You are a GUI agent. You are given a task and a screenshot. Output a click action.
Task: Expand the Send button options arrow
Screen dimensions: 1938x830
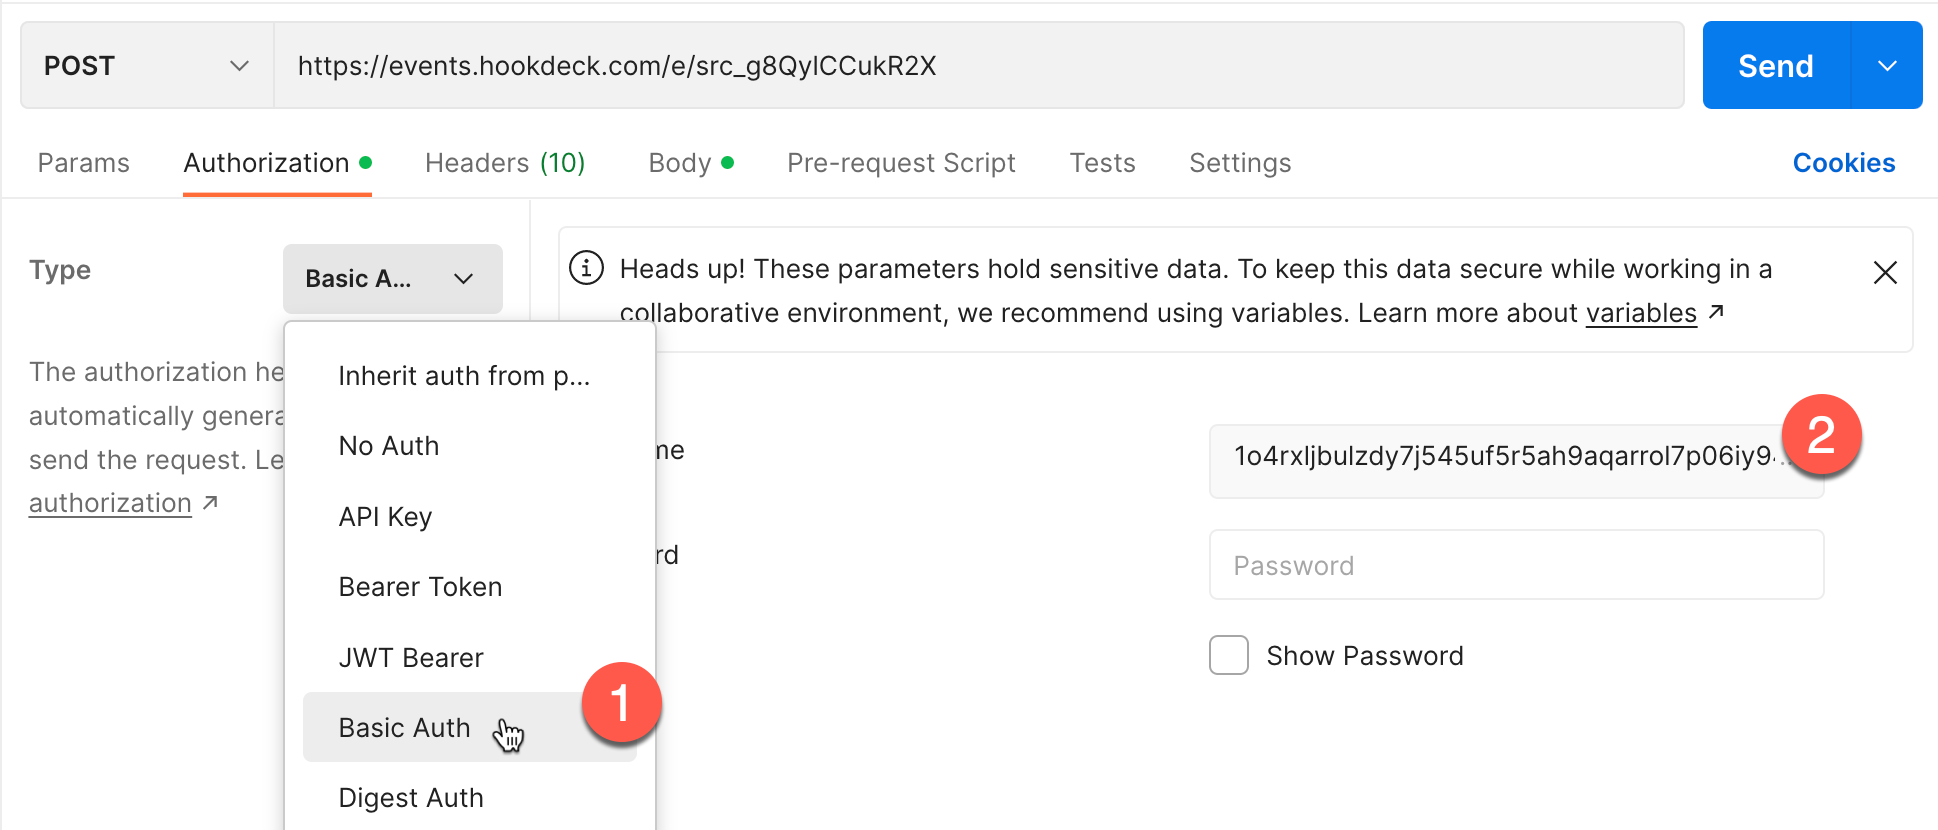(1887, 66)
